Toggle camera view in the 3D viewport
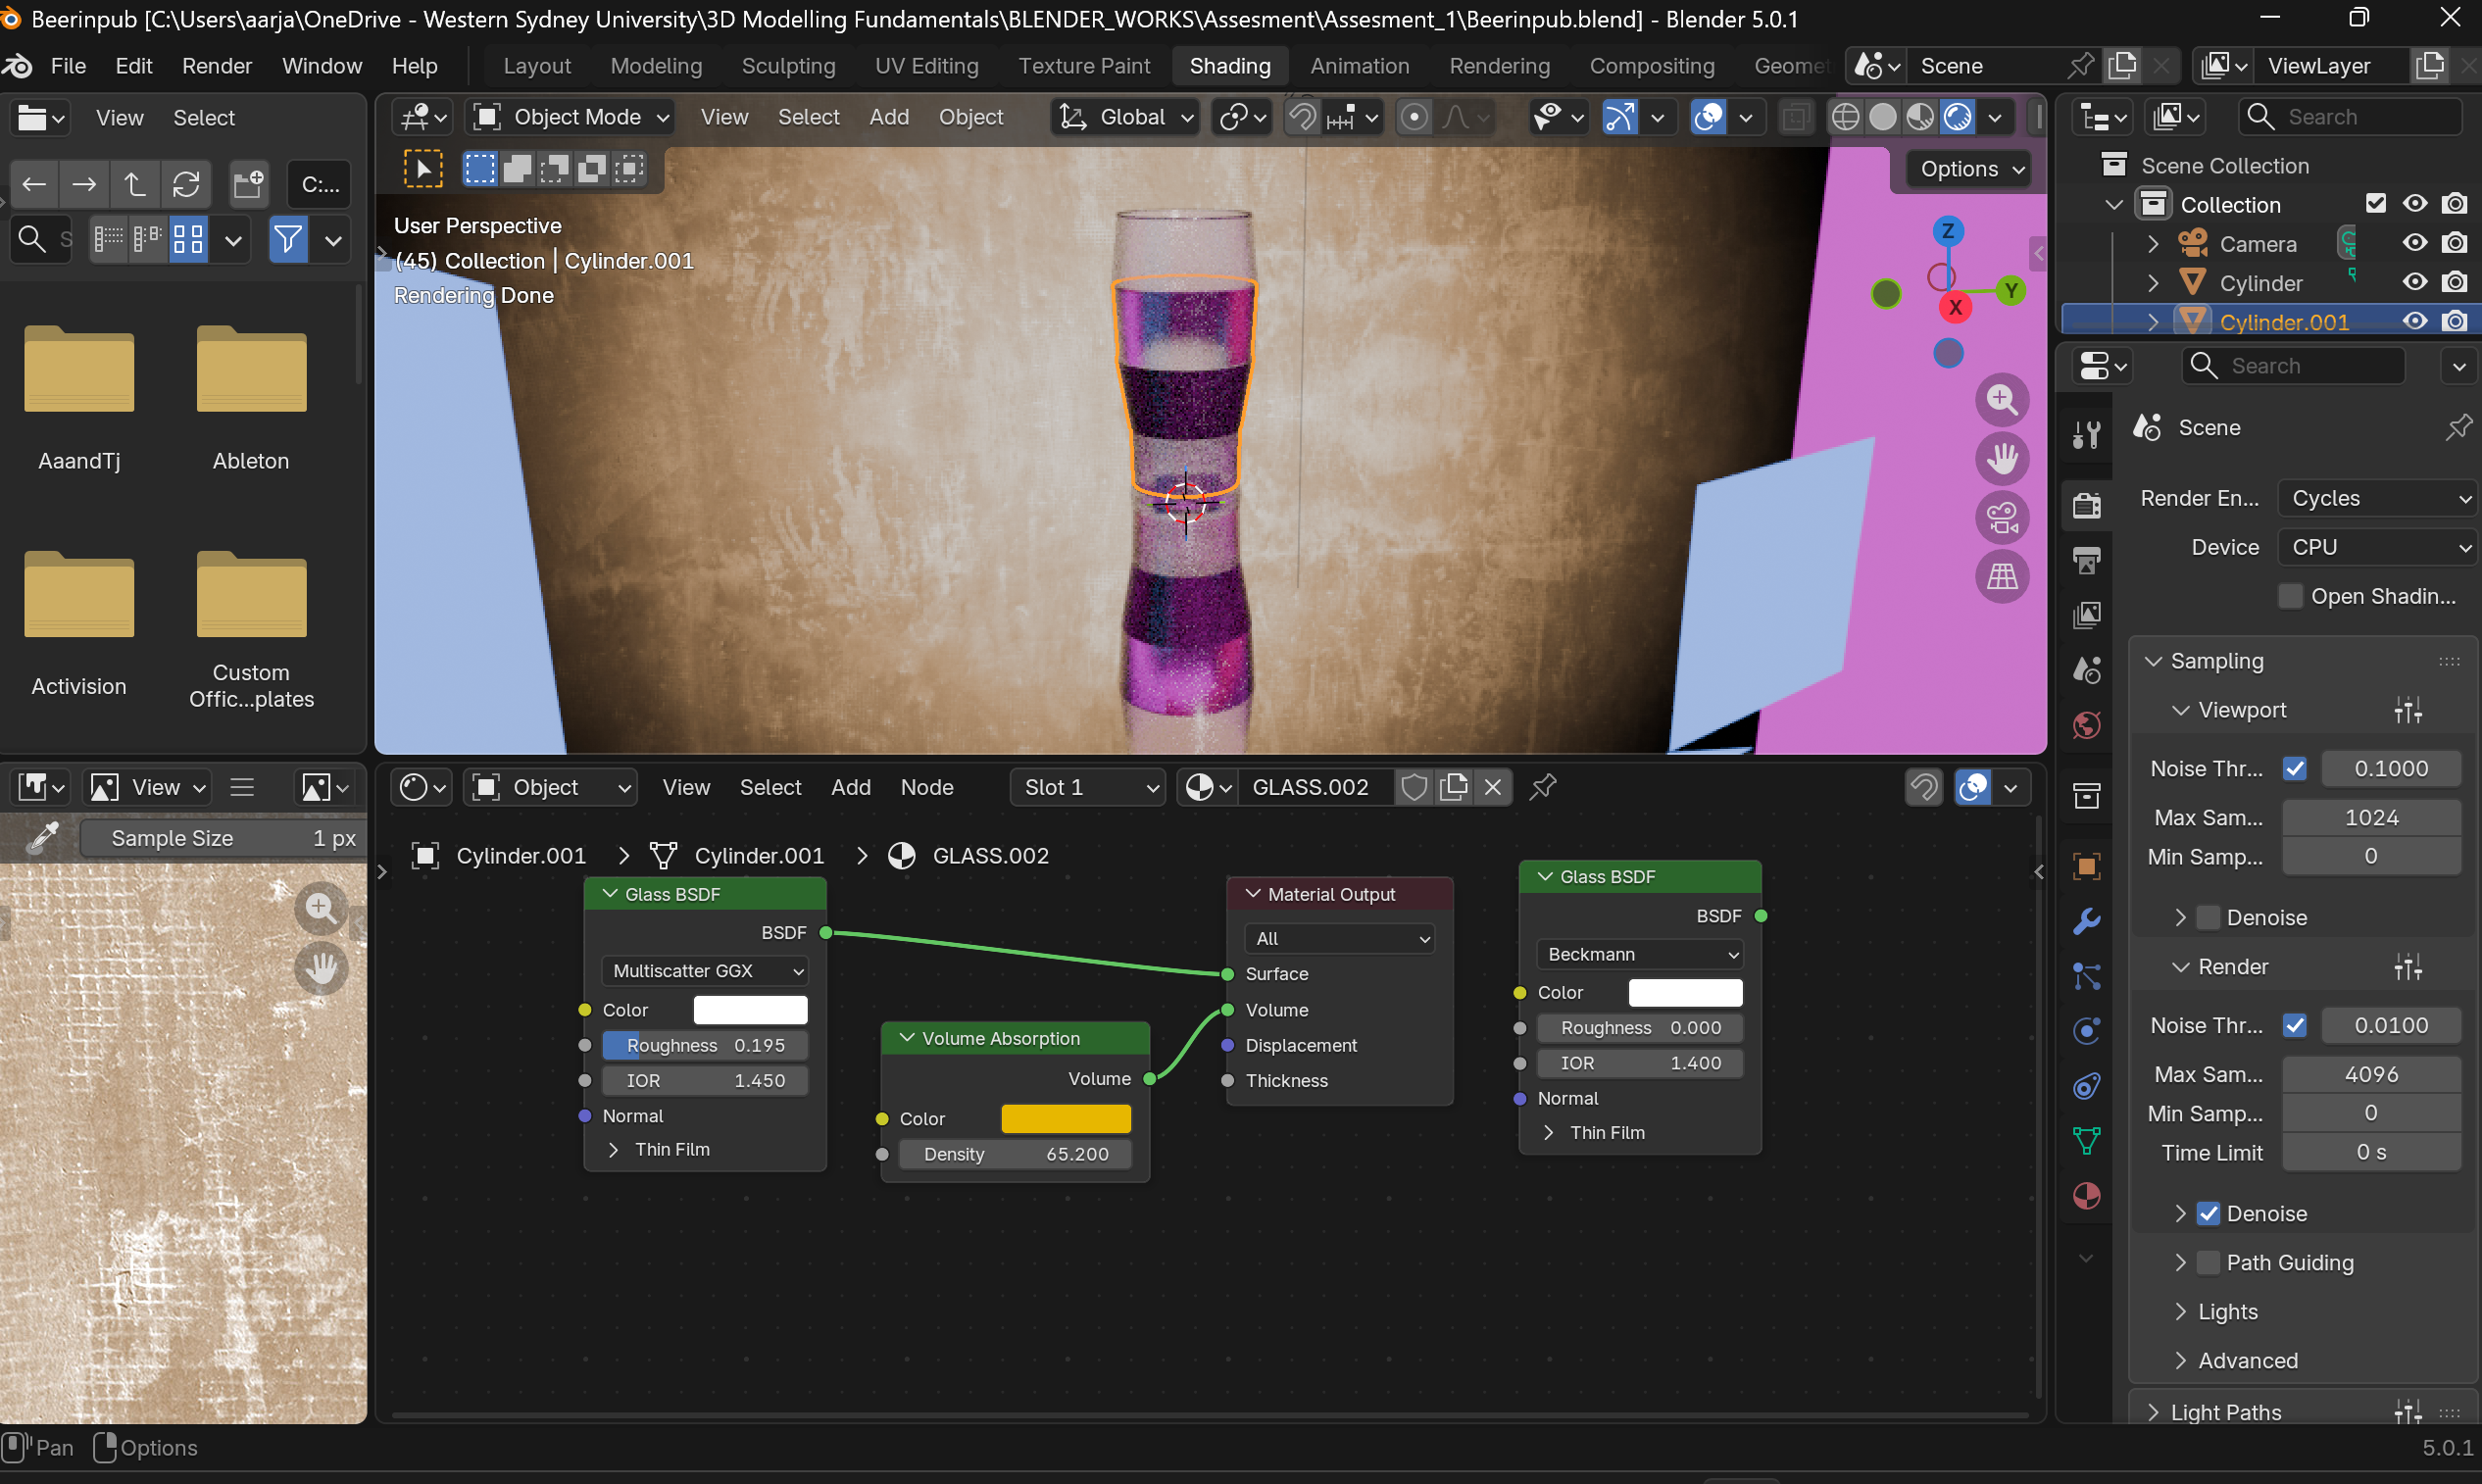This screenshot has width=2482, height=1484. click(x=2002, y=518)
